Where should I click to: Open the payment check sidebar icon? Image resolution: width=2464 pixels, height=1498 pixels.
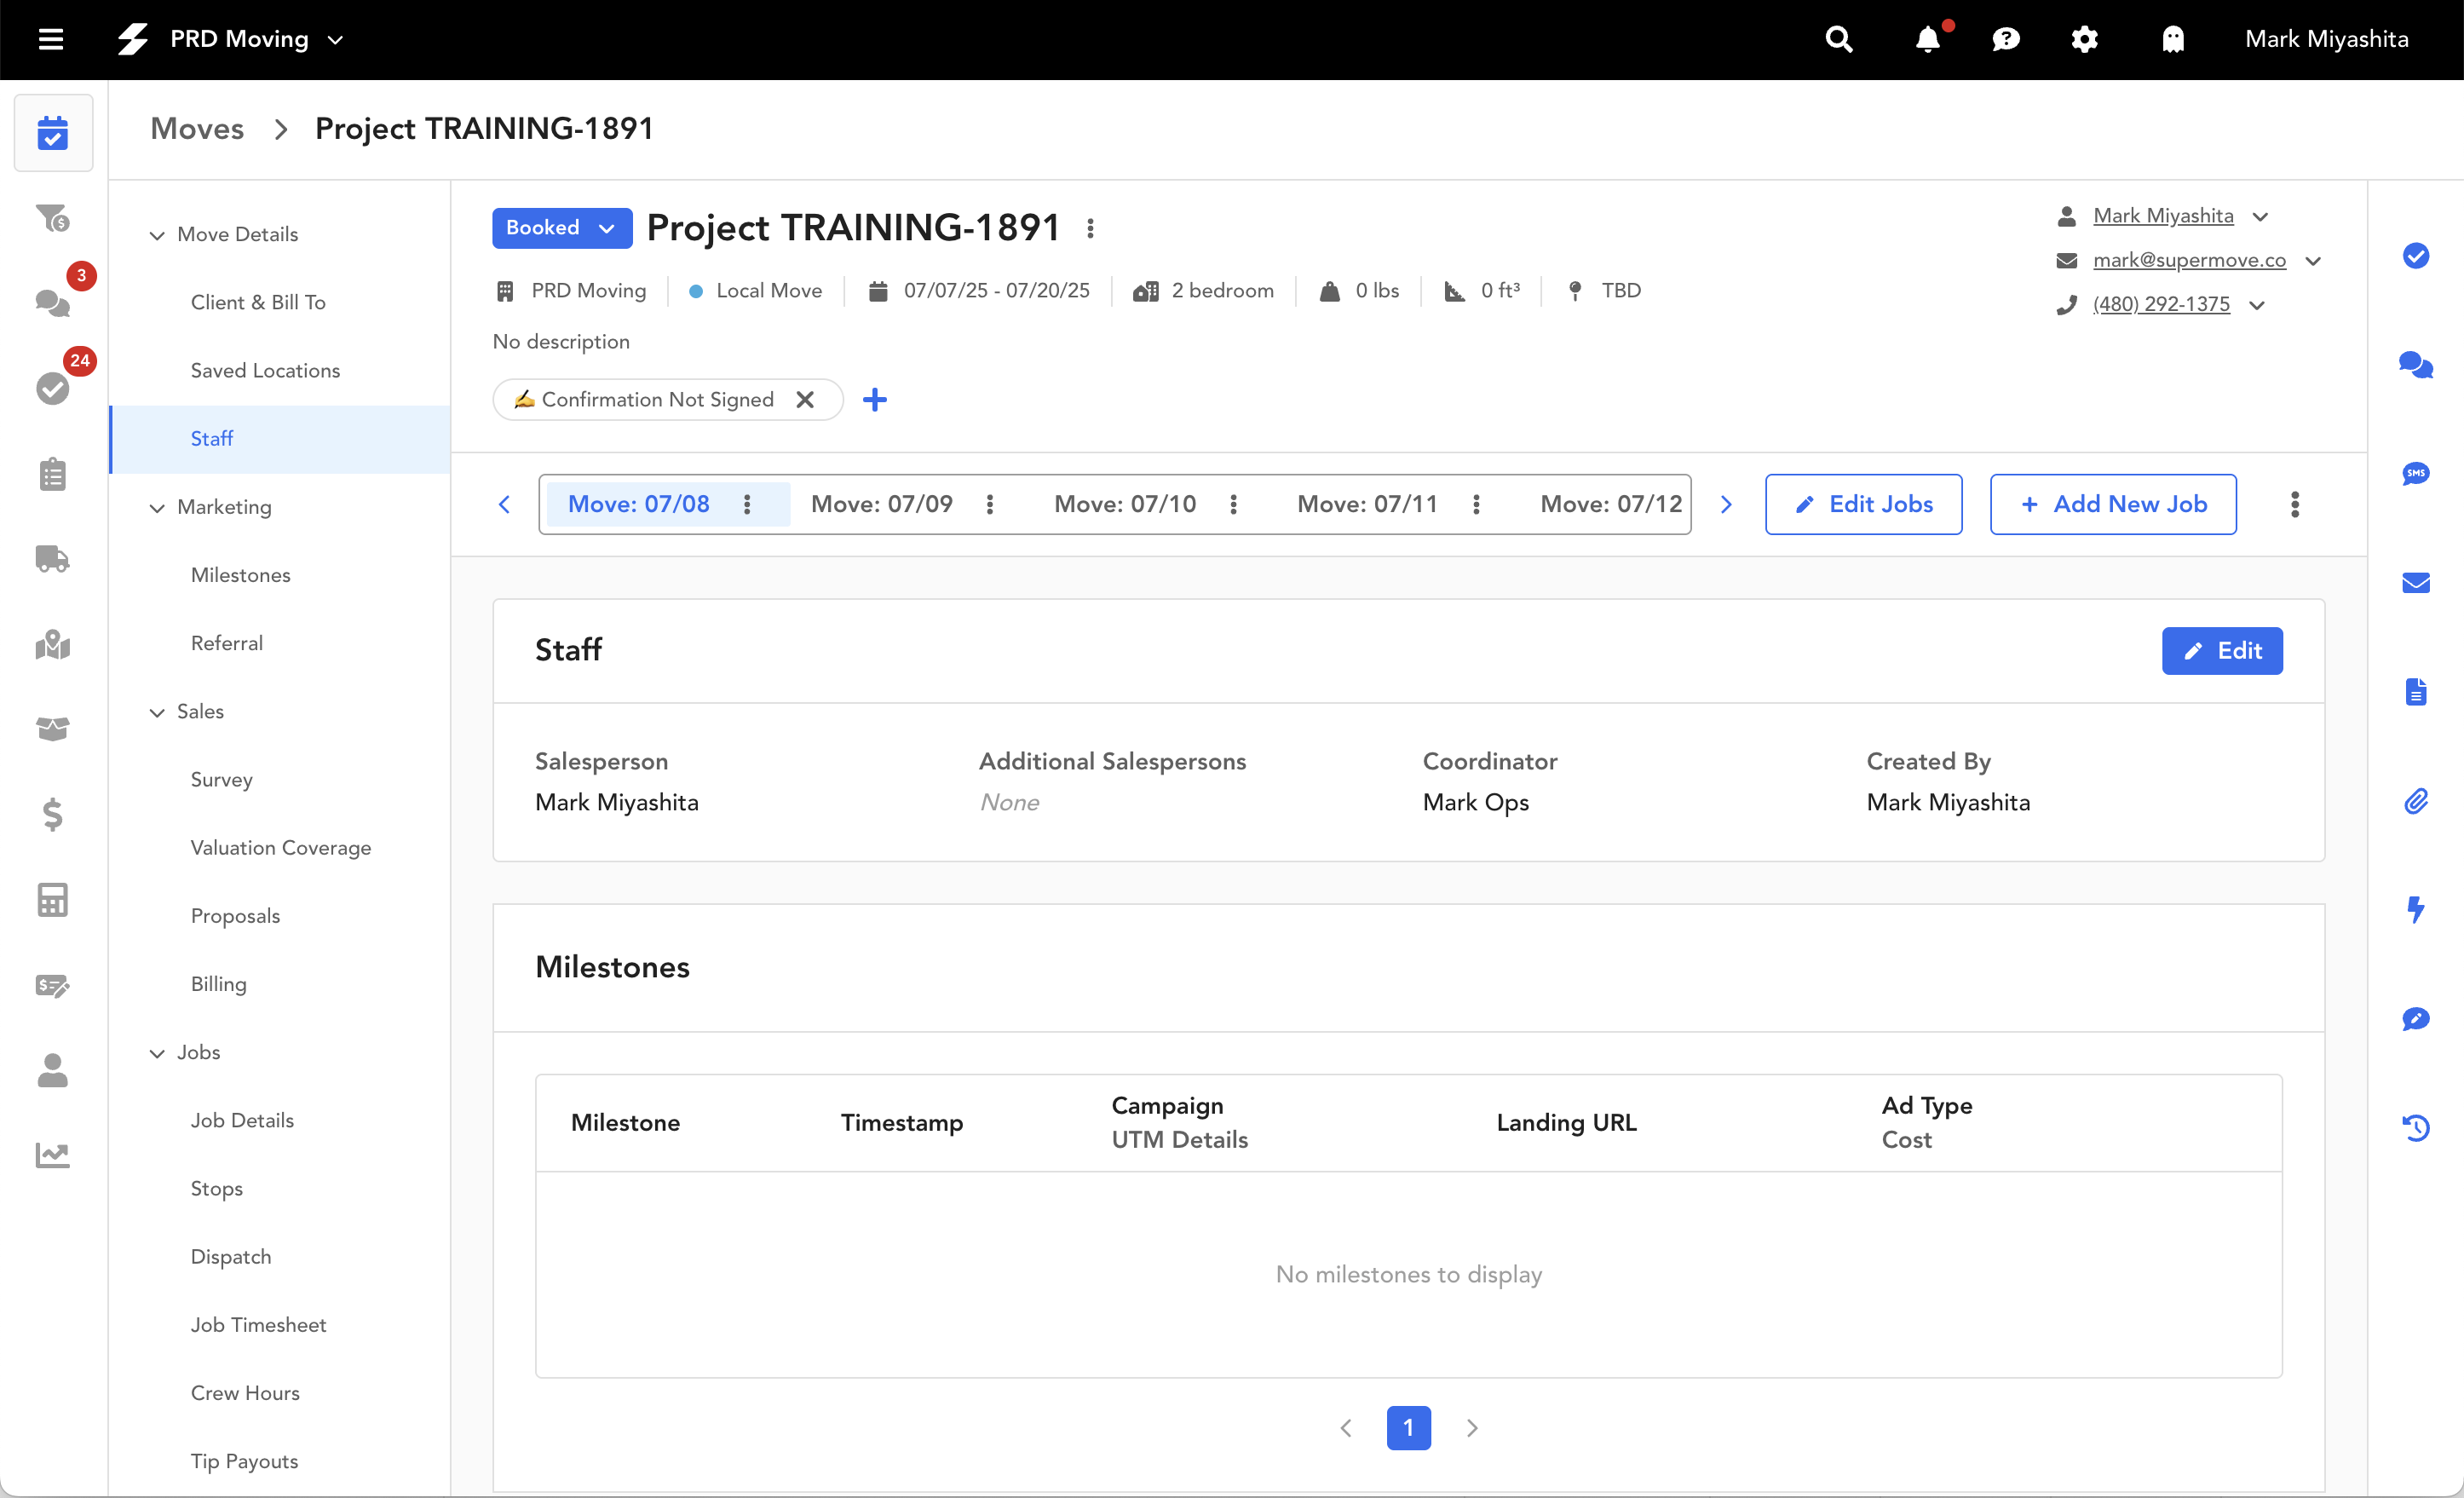pyautogui.click(x=53, y=985)
